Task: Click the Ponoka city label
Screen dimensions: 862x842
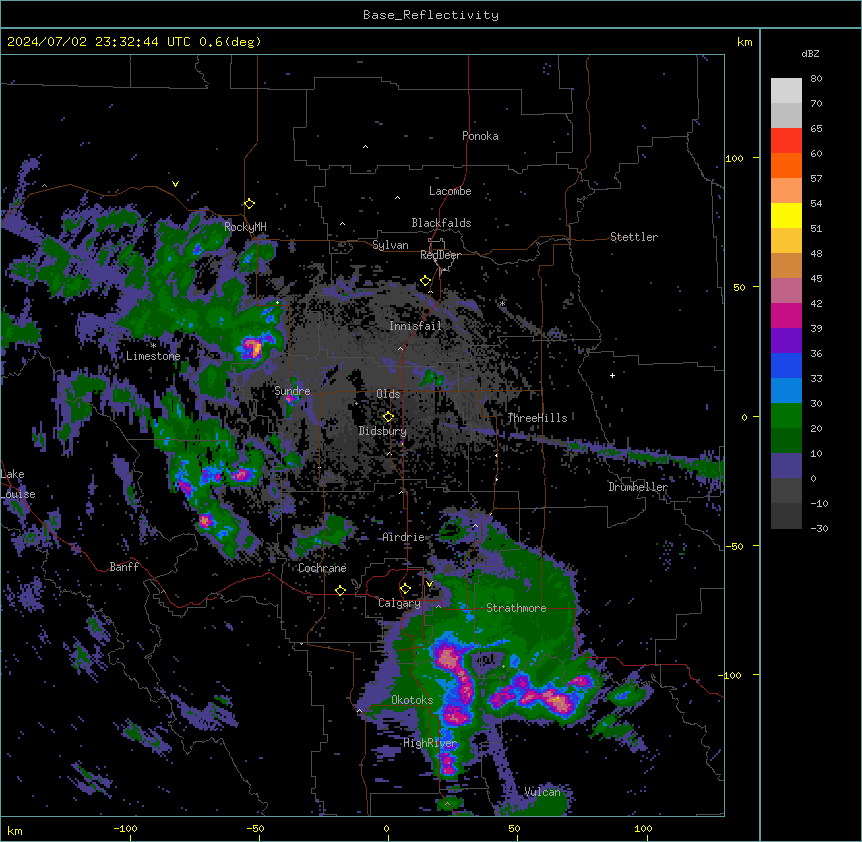Action: click(x=480, y=136)
